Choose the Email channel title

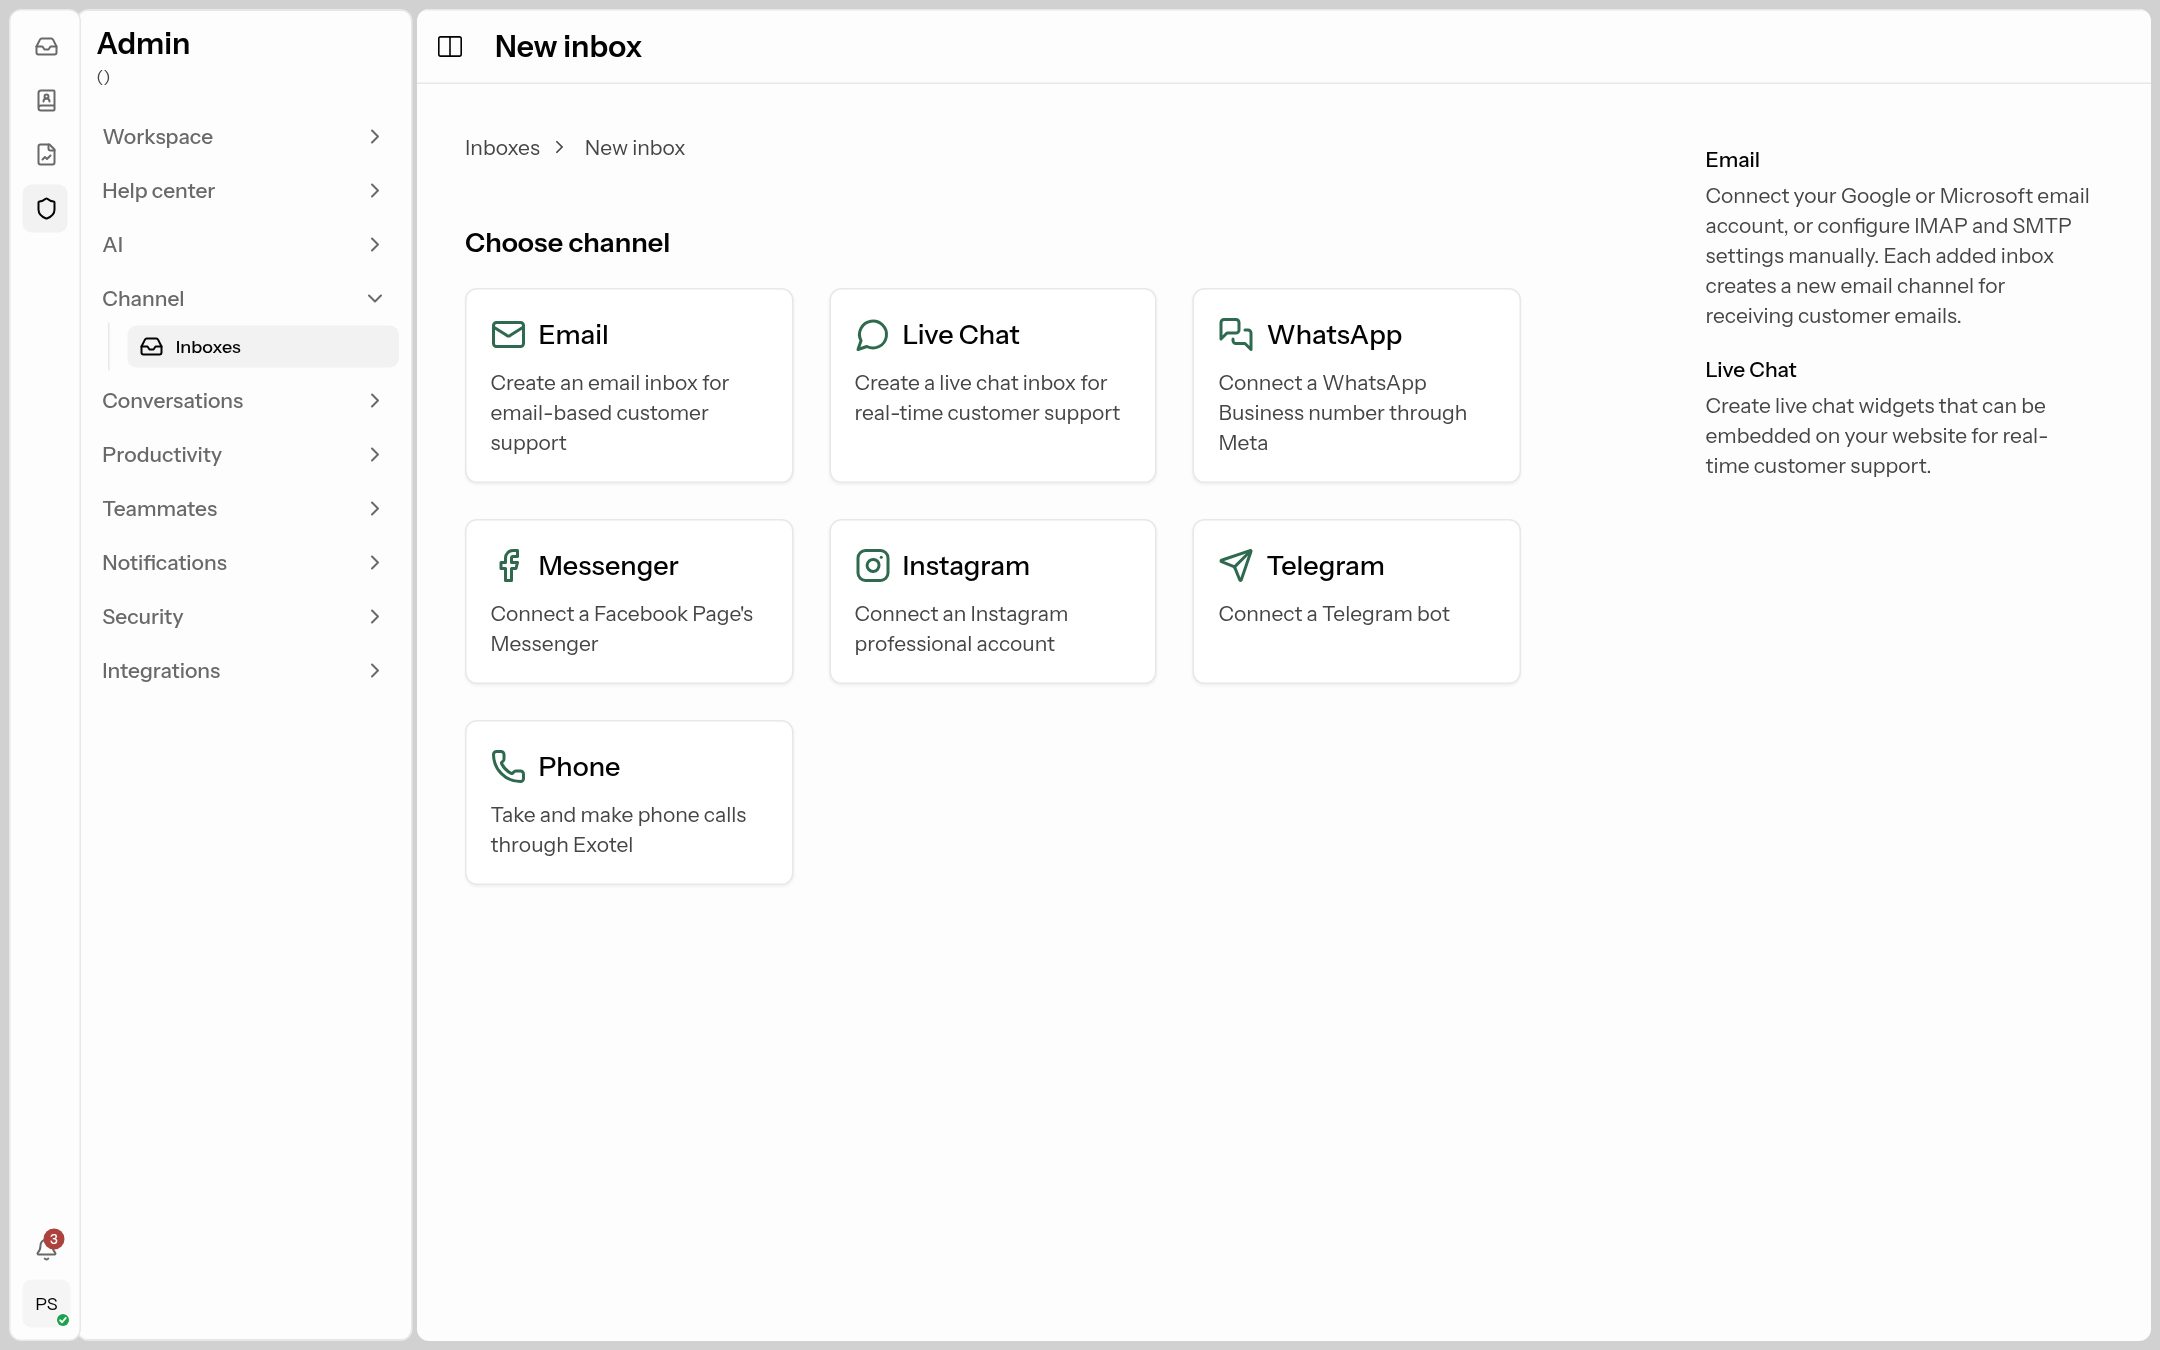click(572, 335)
